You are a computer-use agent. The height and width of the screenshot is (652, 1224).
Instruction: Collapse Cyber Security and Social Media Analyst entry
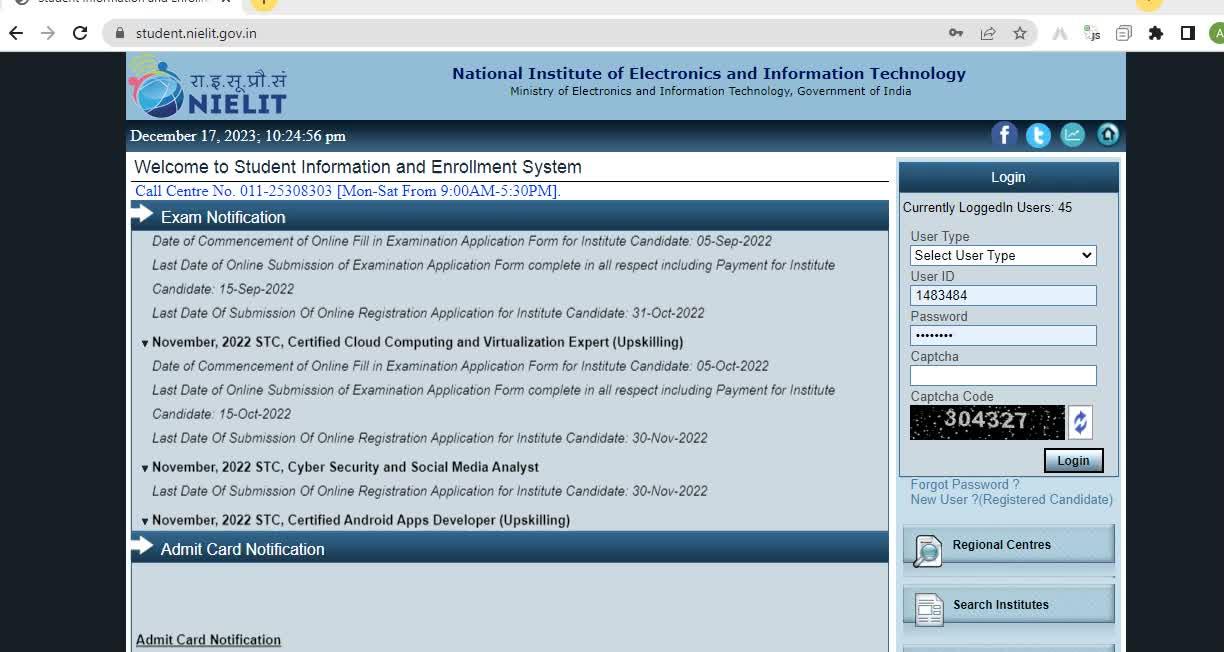[145, 468]
